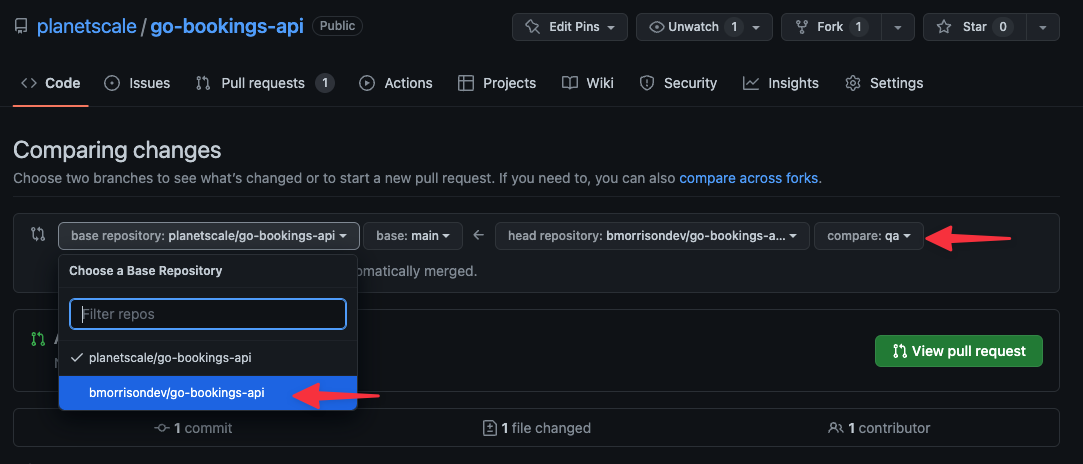Image resolution: width=1083 pixels, height=464 pixels.
Task: Open the planetscale owner link
Action: [x=86, y=27]
